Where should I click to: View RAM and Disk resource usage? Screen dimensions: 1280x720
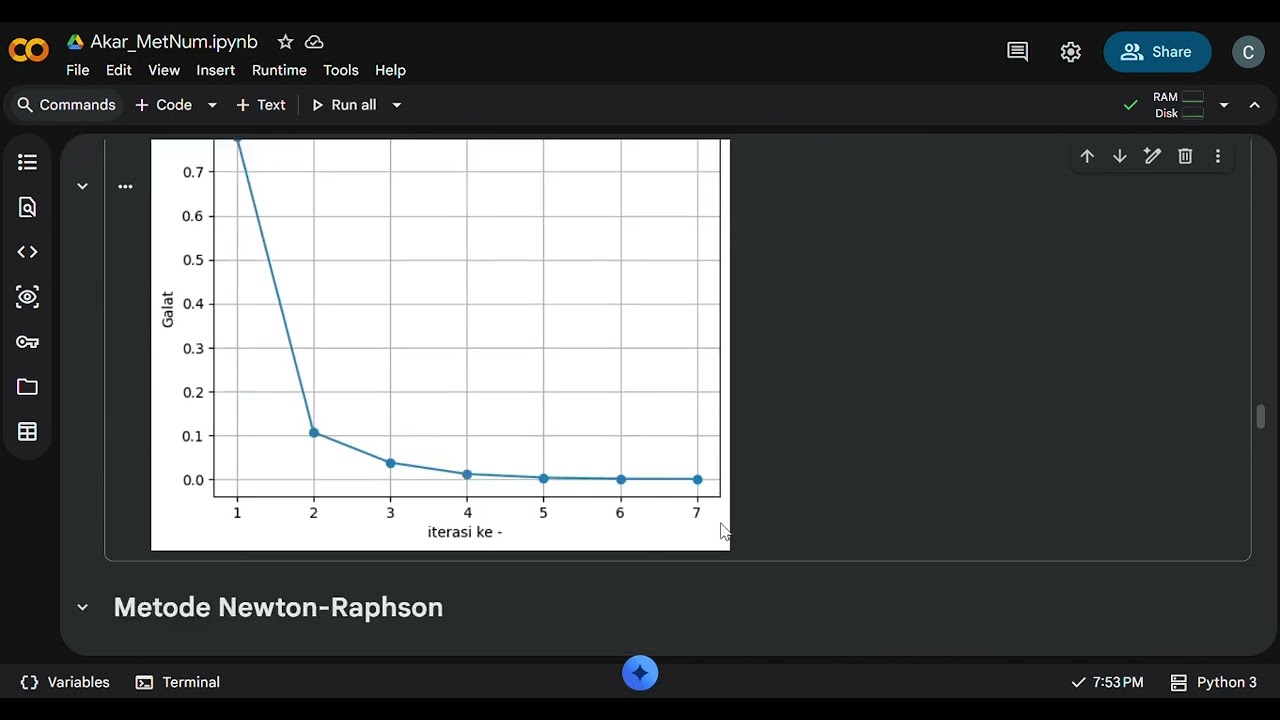[x=1178, y=105]
